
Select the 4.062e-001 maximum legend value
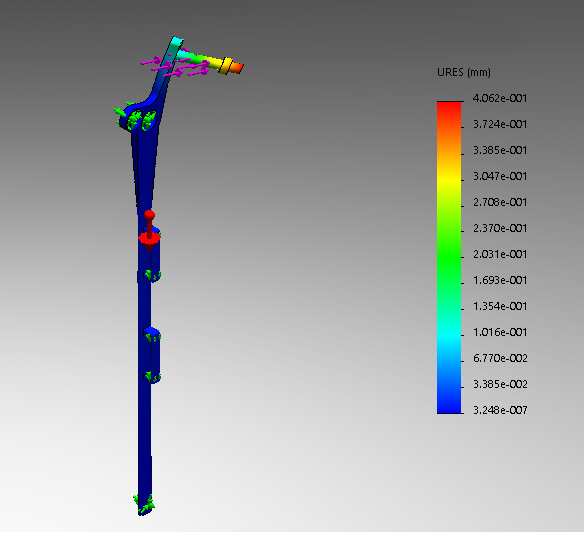point(500,98)
